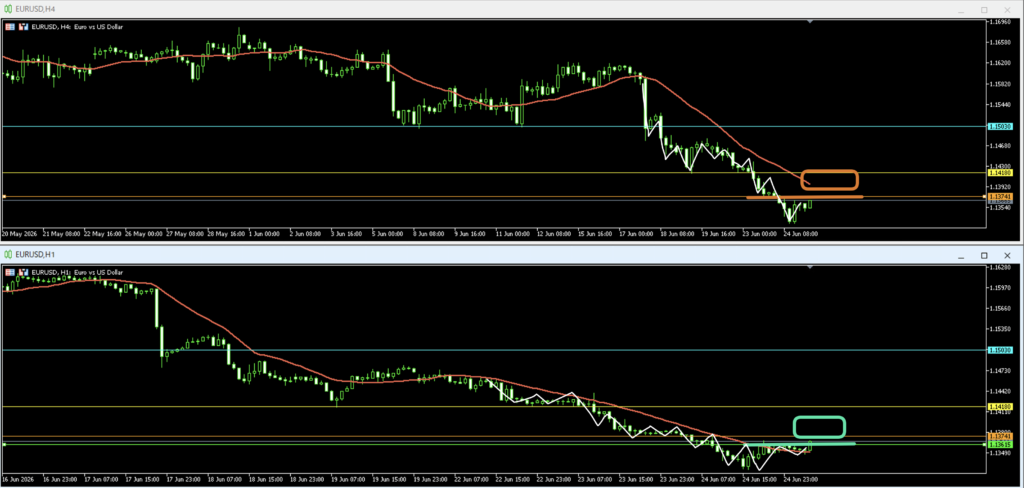Click the chart icon in EURUSD,H4 title bar
Viewport: 1024px width, 488px height.
(x=6, y=8)
